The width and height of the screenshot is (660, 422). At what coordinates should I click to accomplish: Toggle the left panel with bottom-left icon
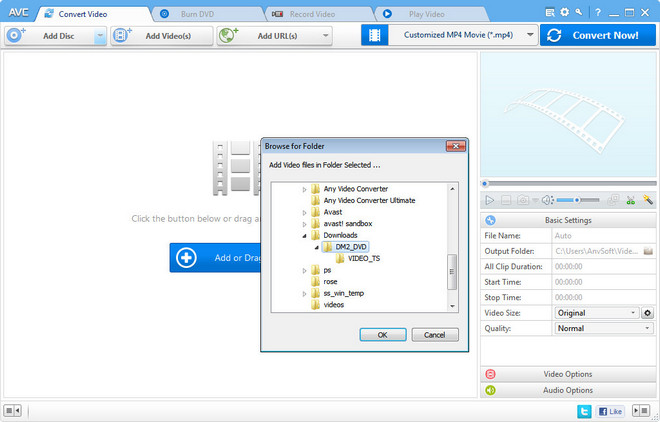tap(12, 410)
